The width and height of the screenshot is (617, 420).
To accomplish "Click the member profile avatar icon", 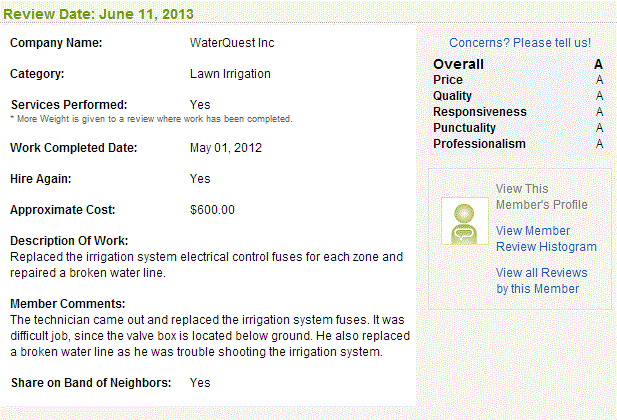I will (x=465, y=221).
